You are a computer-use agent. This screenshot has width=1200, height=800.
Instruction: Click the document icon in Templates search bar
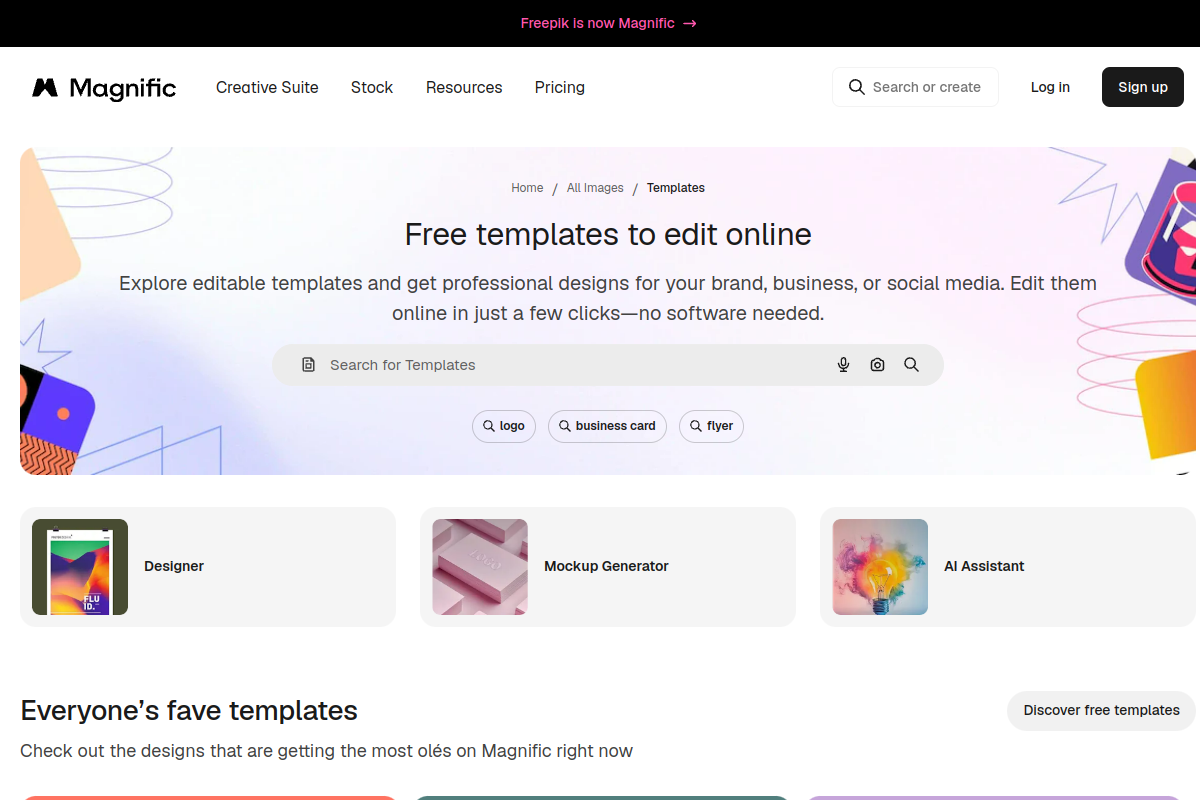tap(309, 365)
